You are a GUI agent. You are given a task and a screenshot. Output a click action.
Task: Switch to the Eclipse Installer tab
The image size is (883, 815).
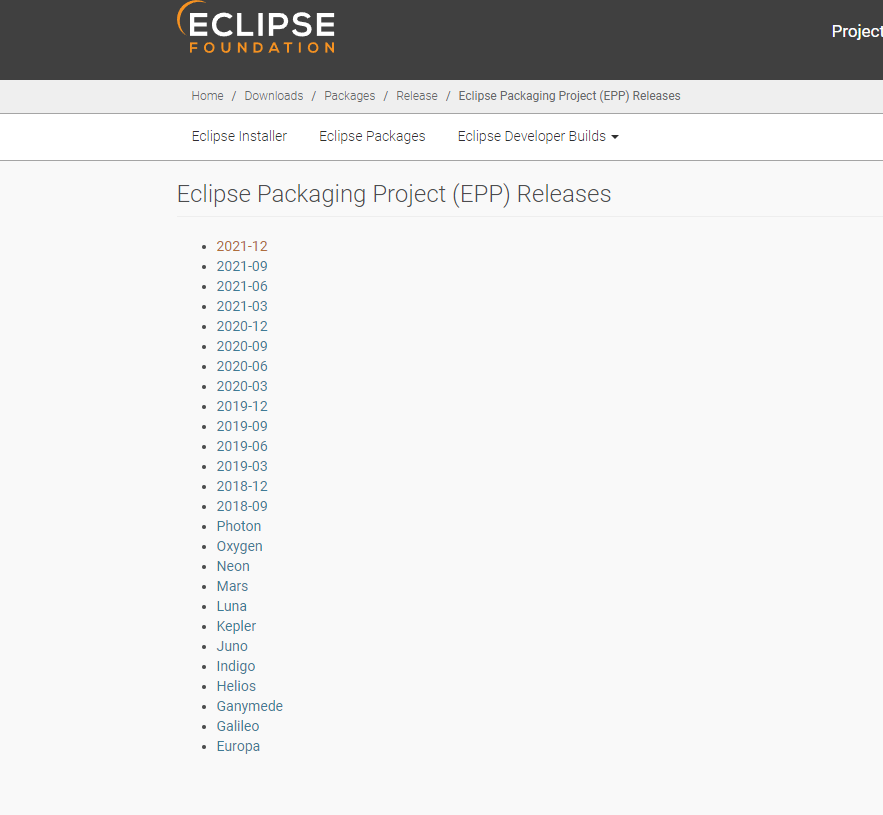click(x=238, y=136)
